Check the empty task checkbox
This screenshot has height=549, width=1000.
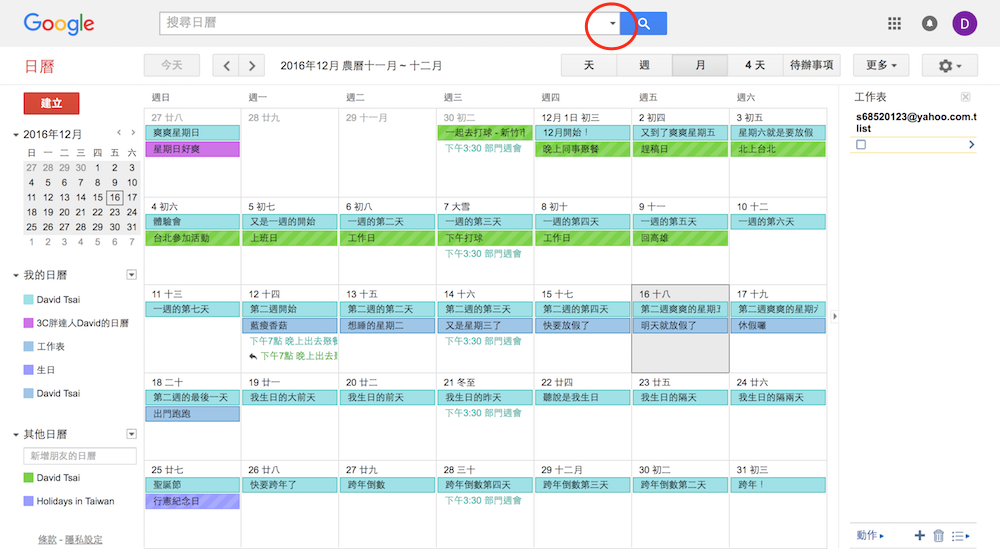tap(861, 145)
